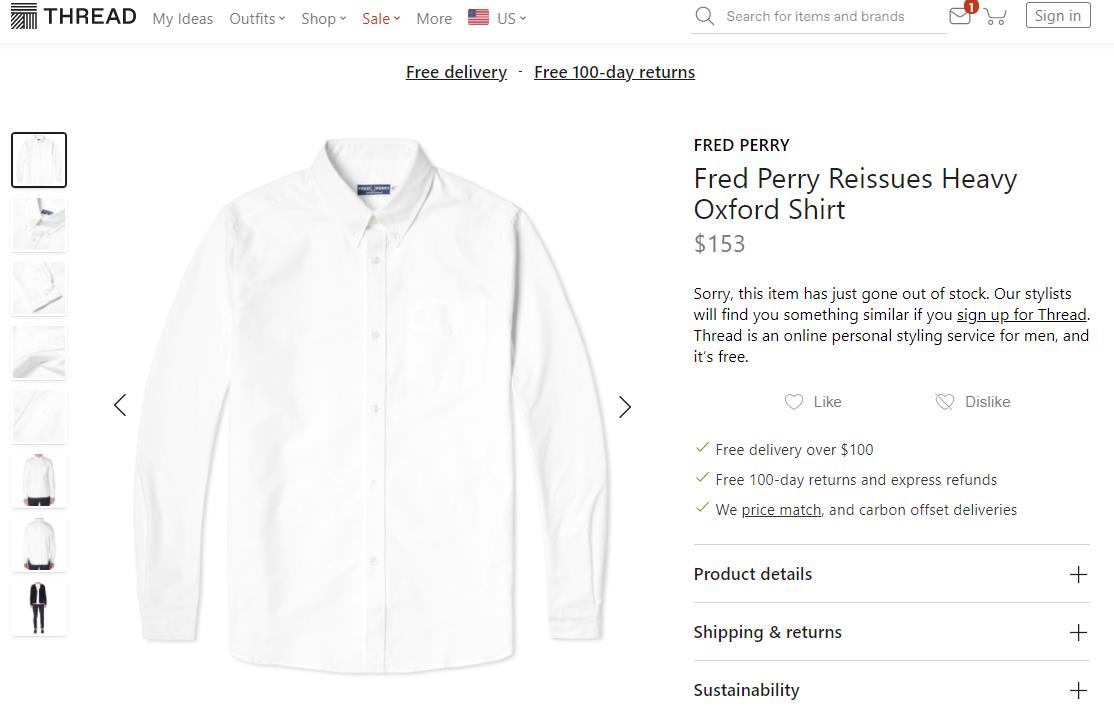Show next product image arrow
The width and height of the screenshot is (1114, 715).
click(625, 406)
